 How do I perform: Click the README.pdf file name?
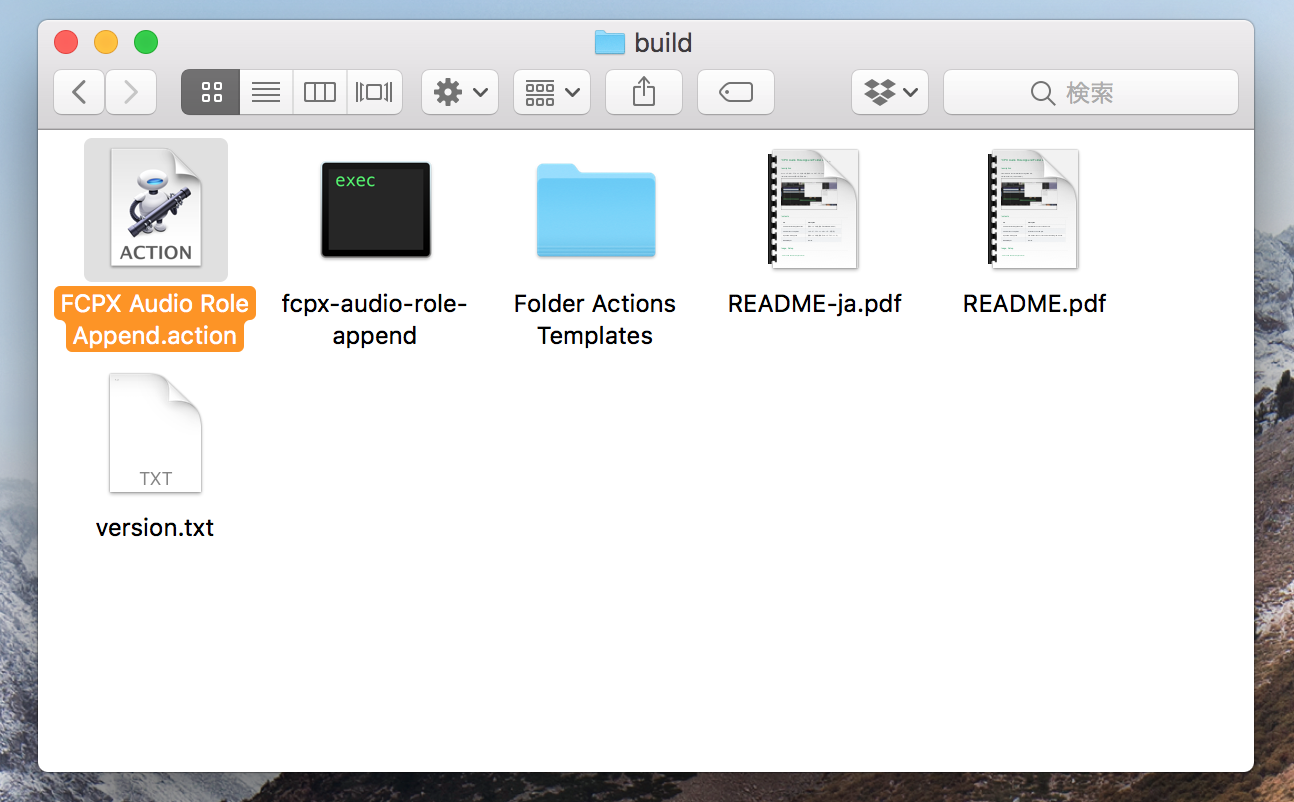click(1035, 304)
